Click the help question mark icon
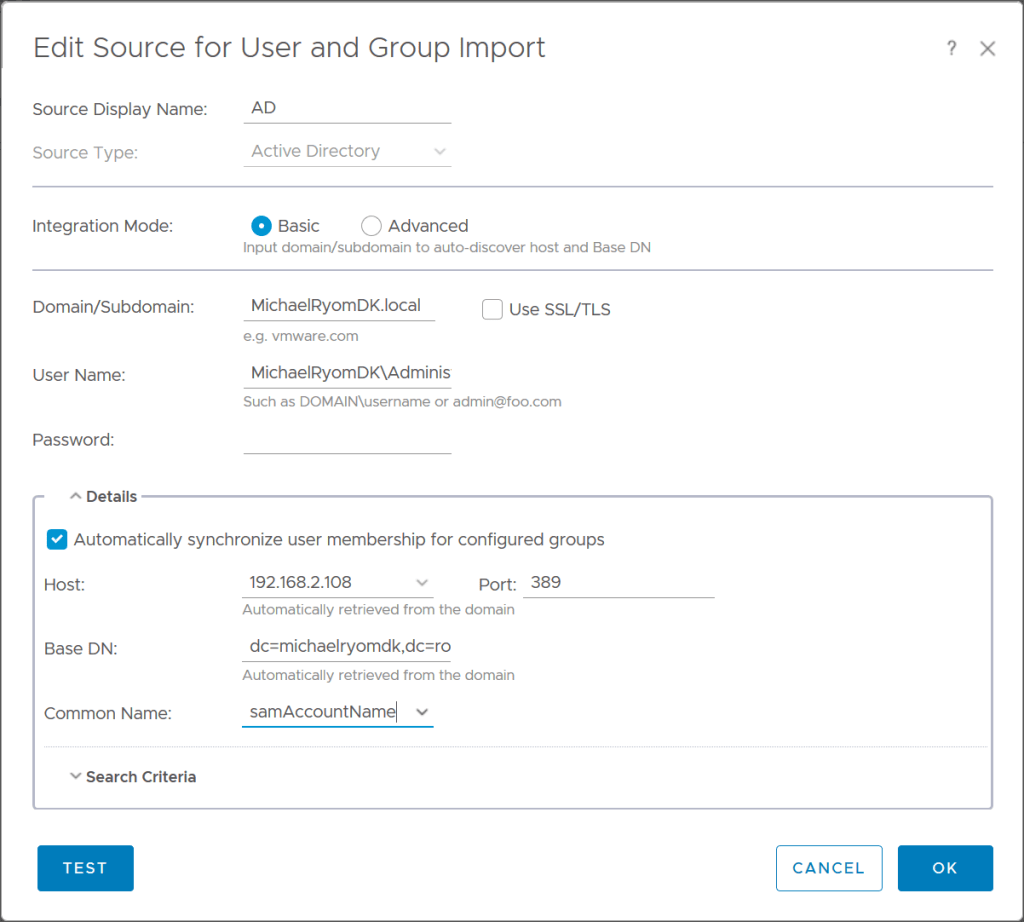Image resolution: width=1024 pixels, height=922 pixels. [951, 48]
